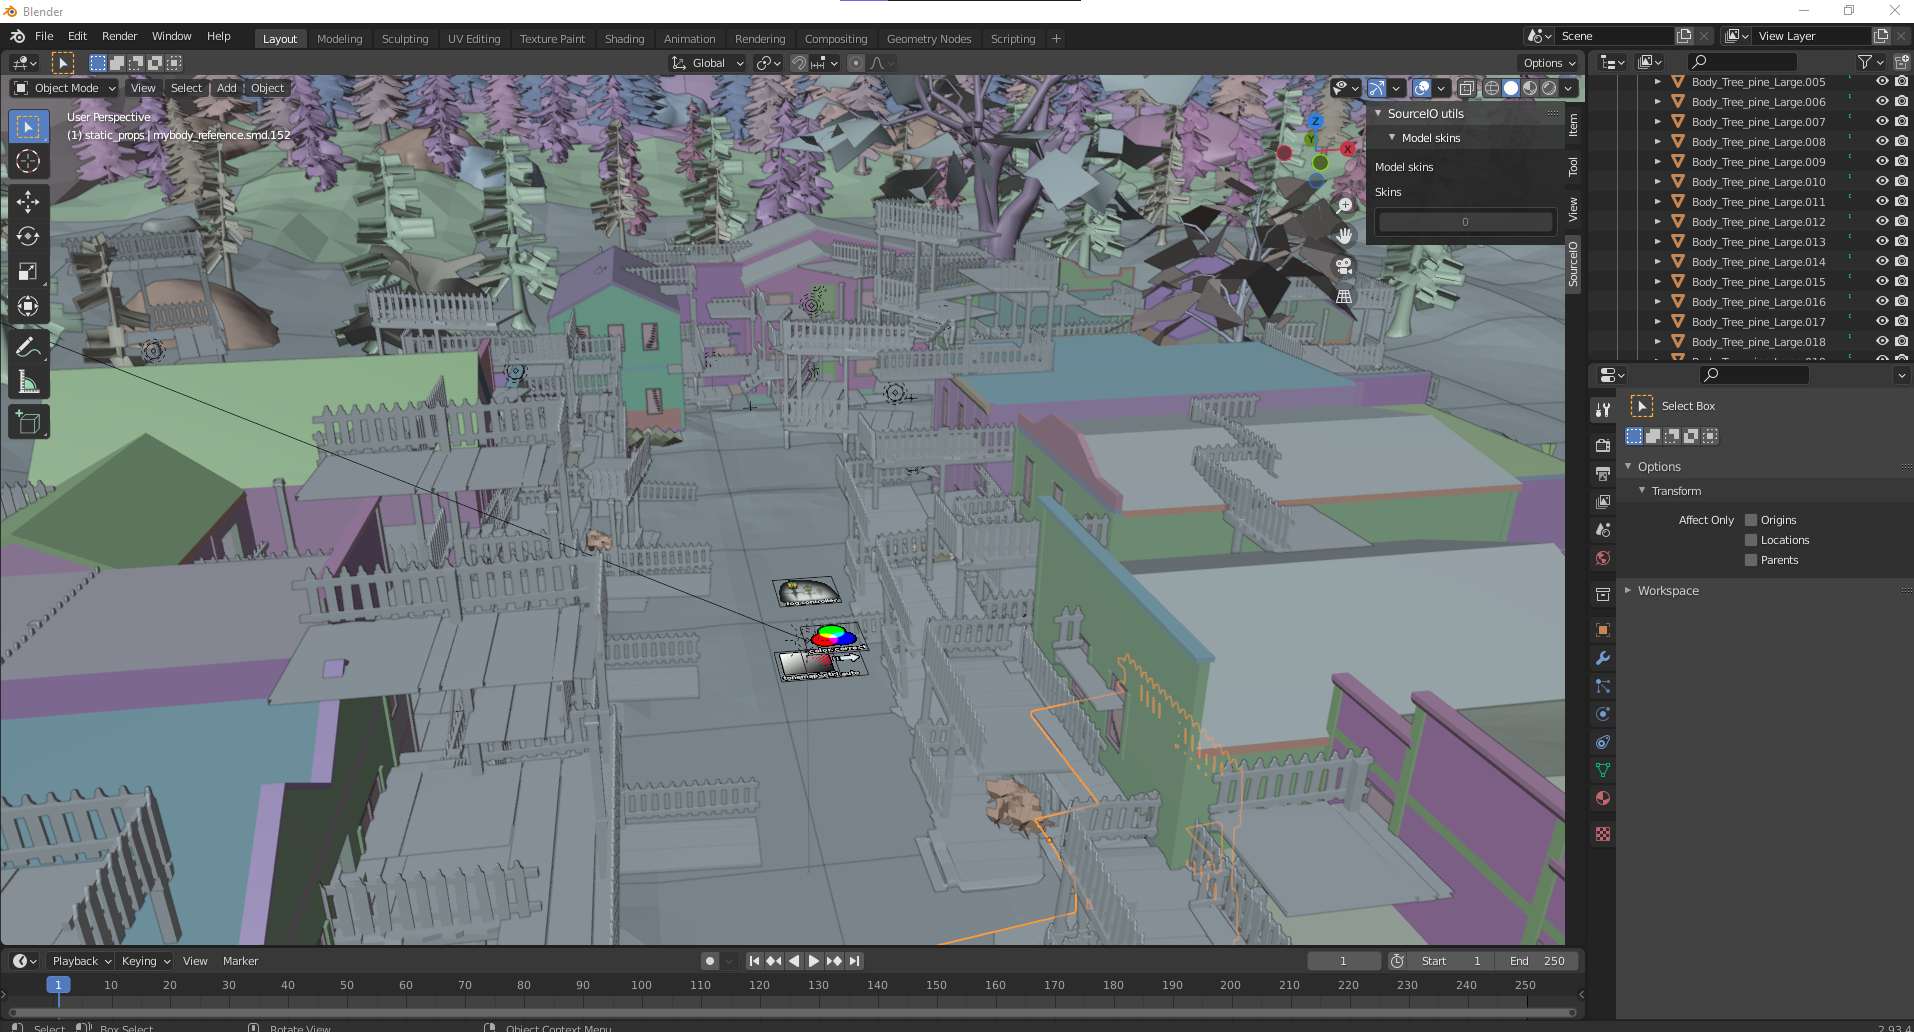Switch viewport to Rendered shading mode
Image resolution: width=1914 pixels, height=1032 pixels.
click(x=1548, y=88)
